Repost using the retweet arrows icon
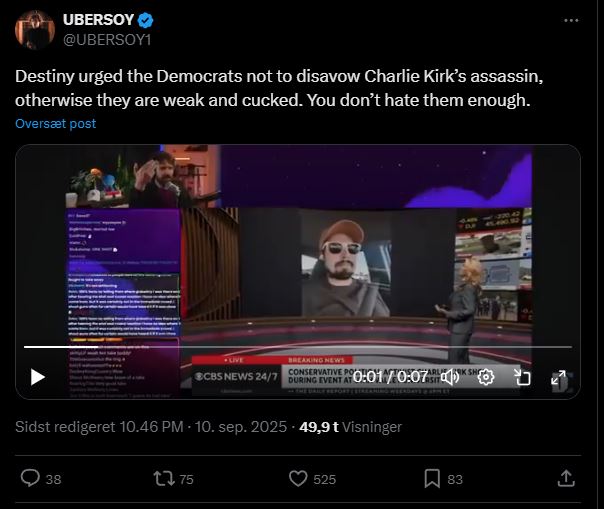The image size is (604, 509). (x=164, y=479)
